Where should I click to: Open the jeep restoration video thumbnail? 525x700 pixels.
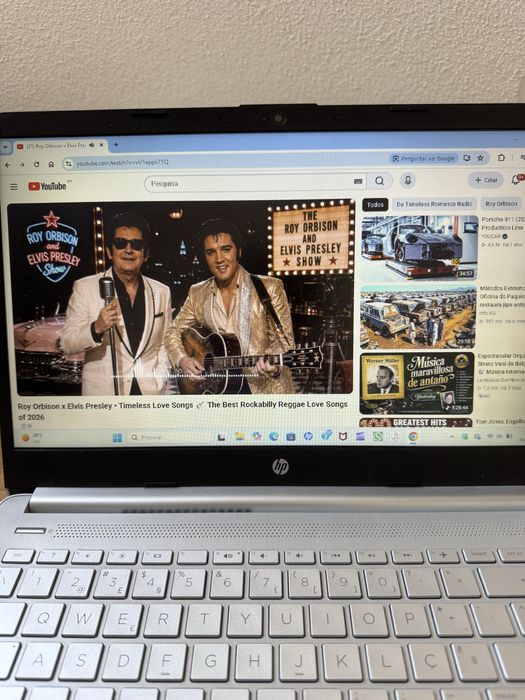point(418,317)
